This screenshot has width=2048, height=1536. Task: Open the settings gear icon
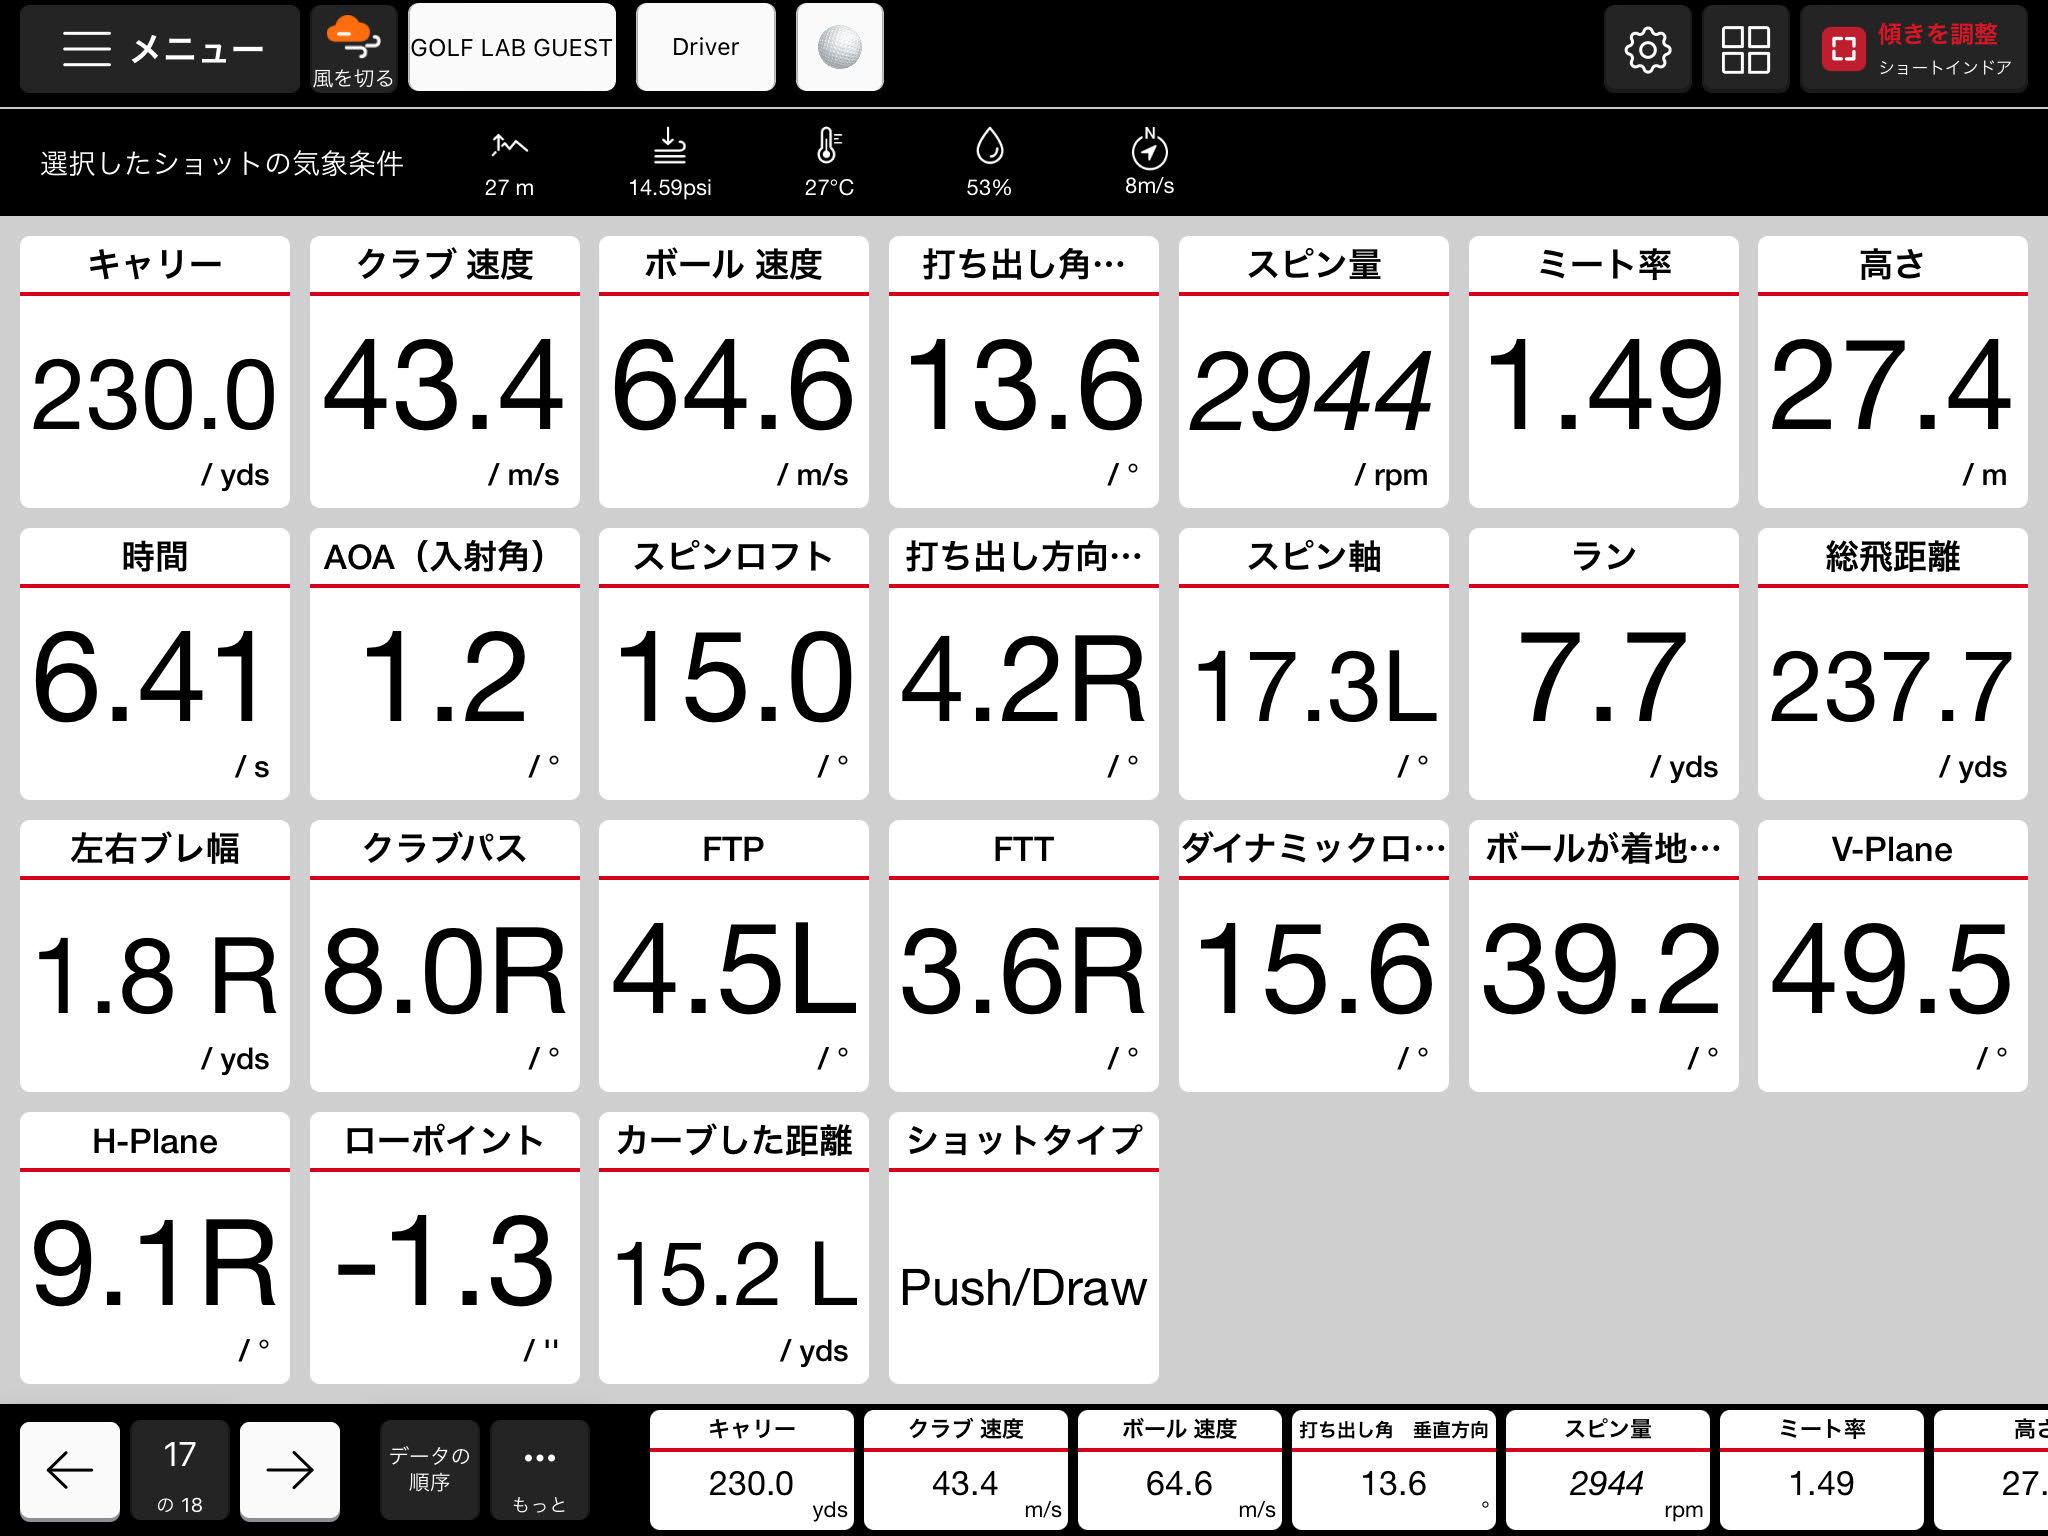point(1647,49)
